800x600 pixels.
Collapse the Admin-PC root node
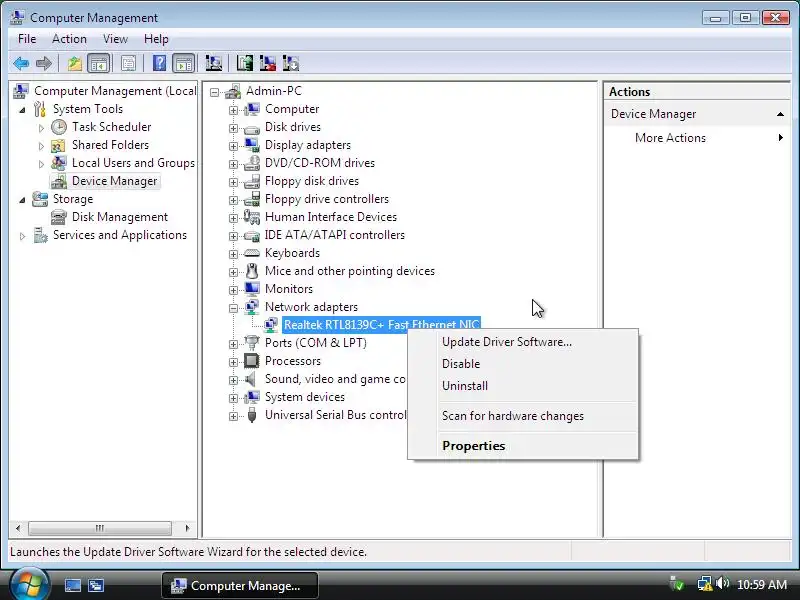tap(214, 92)
